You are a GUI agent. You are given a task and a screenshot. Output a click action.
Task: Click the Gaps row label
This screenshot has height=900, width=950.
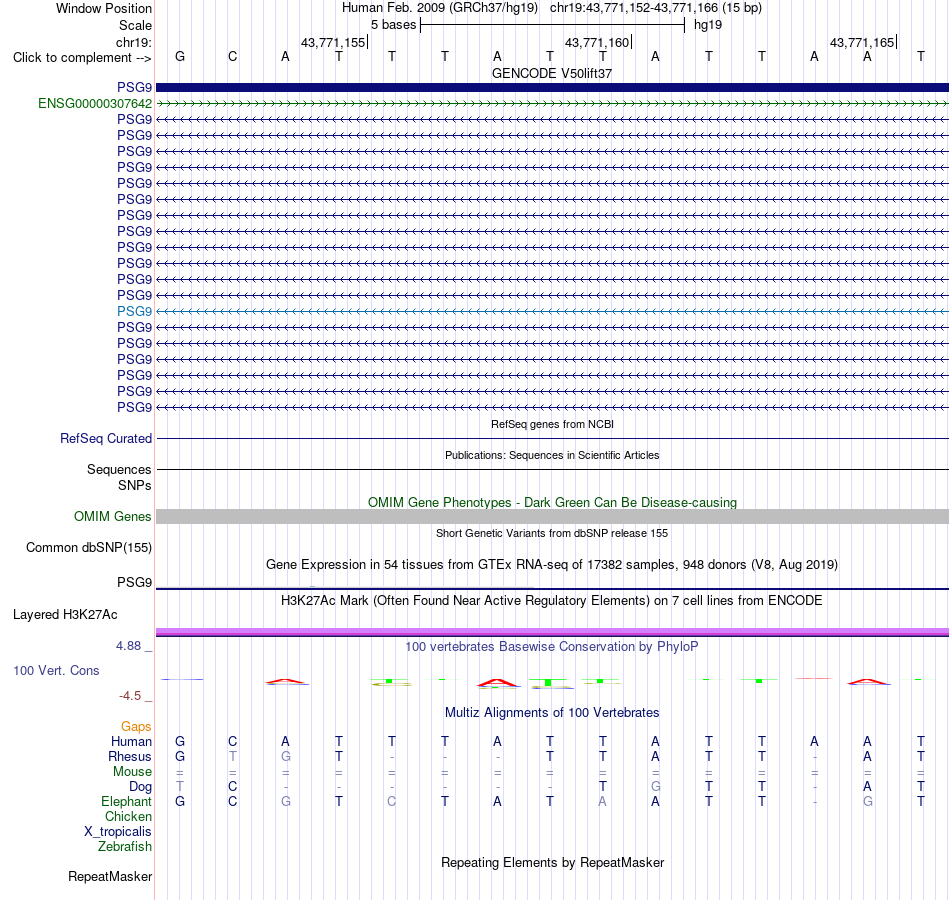136,726
